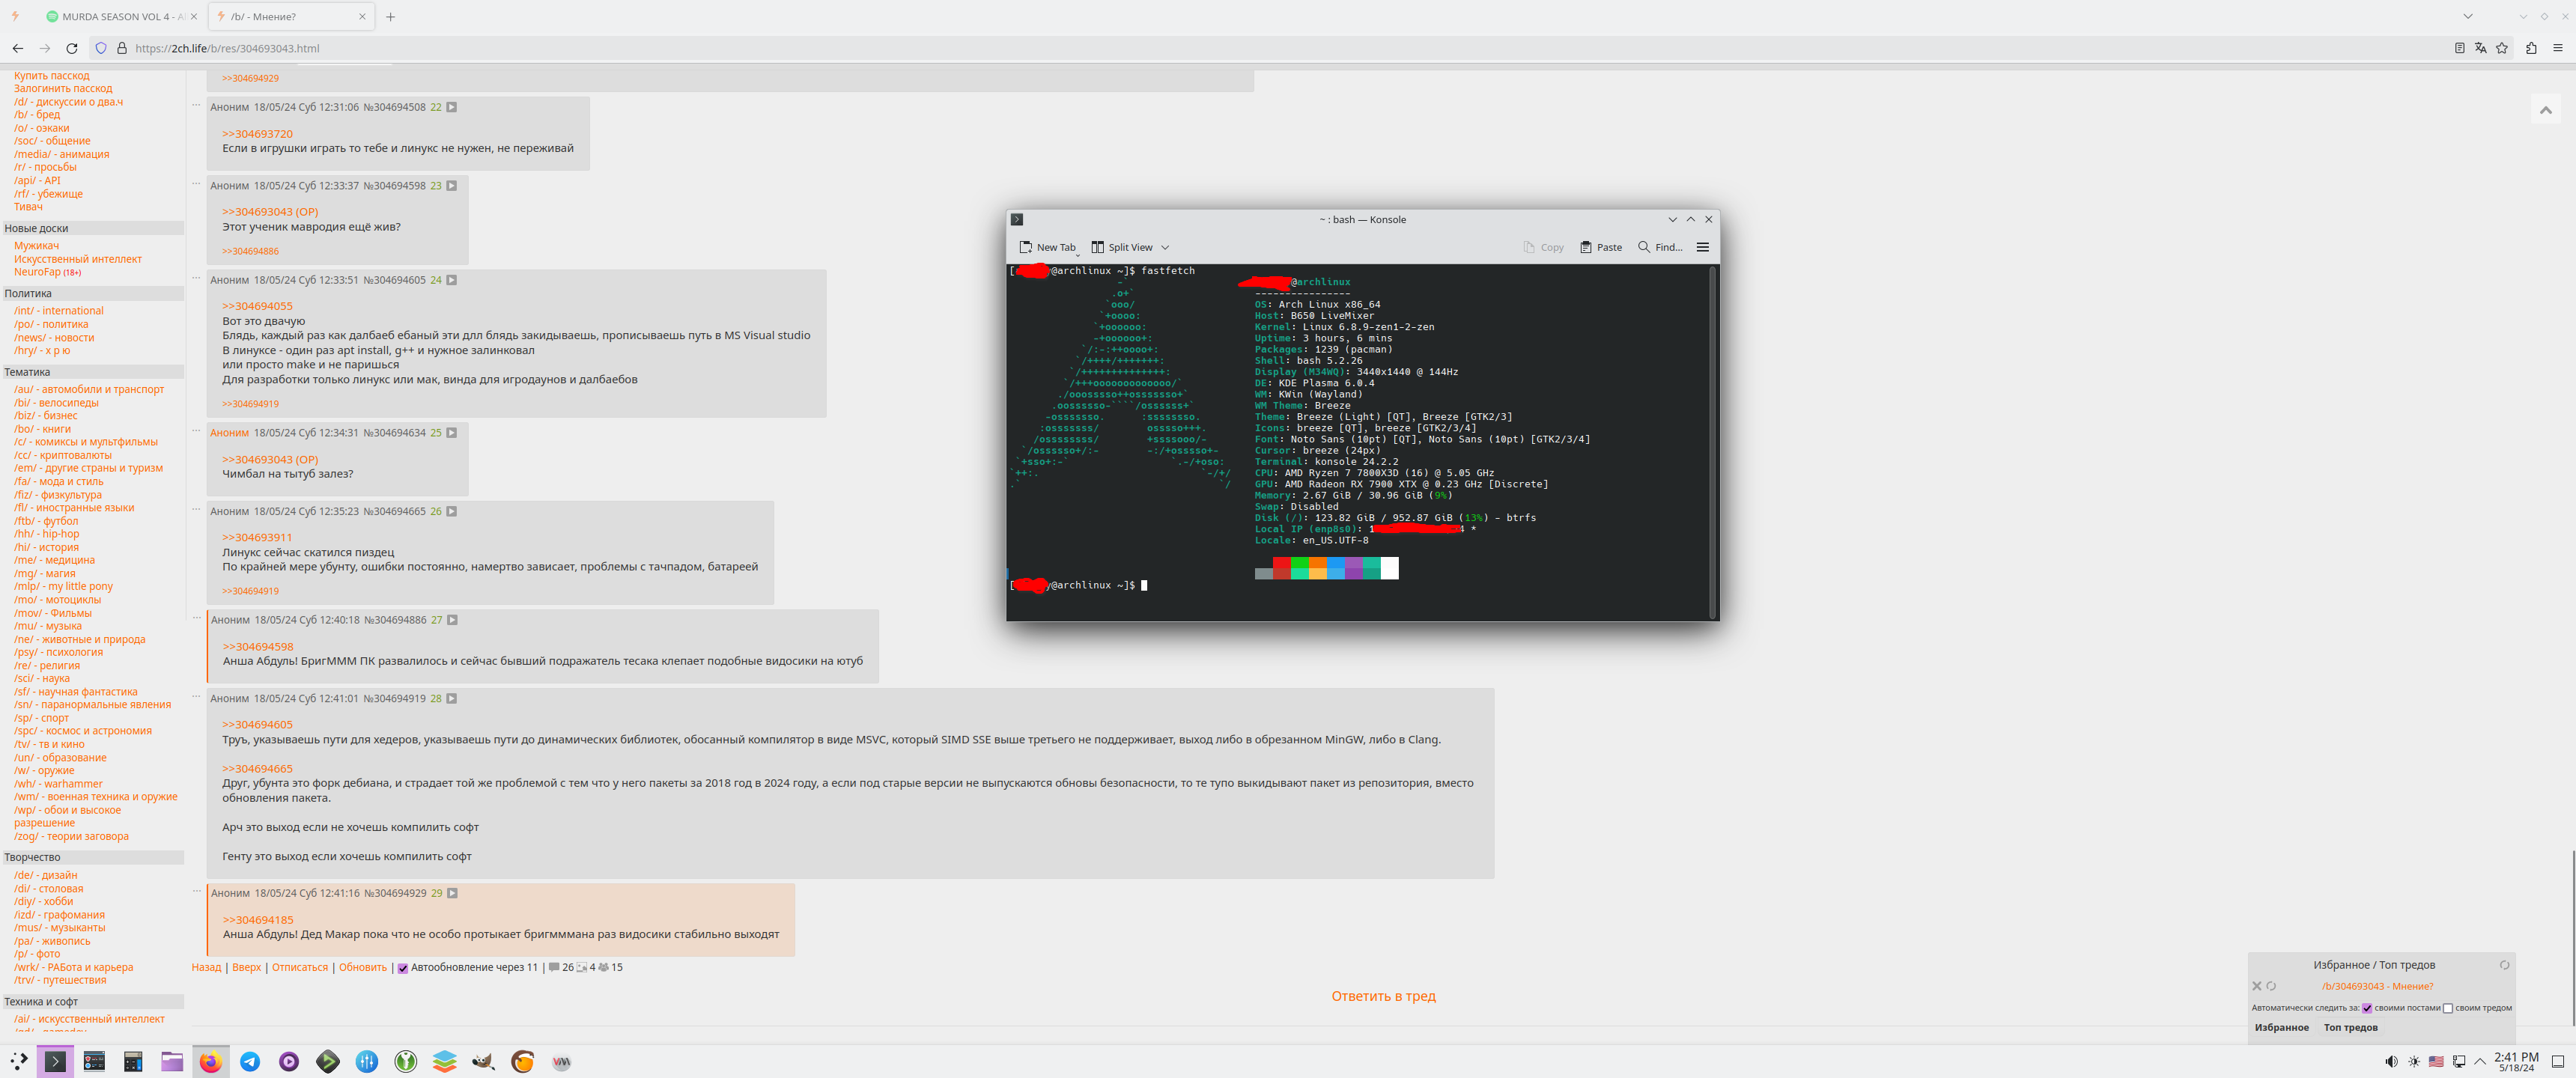The width and height of the screenshot is (2576, 1078).
Task: Open Telegram from the taskbar
Action: pos(250,1062)
